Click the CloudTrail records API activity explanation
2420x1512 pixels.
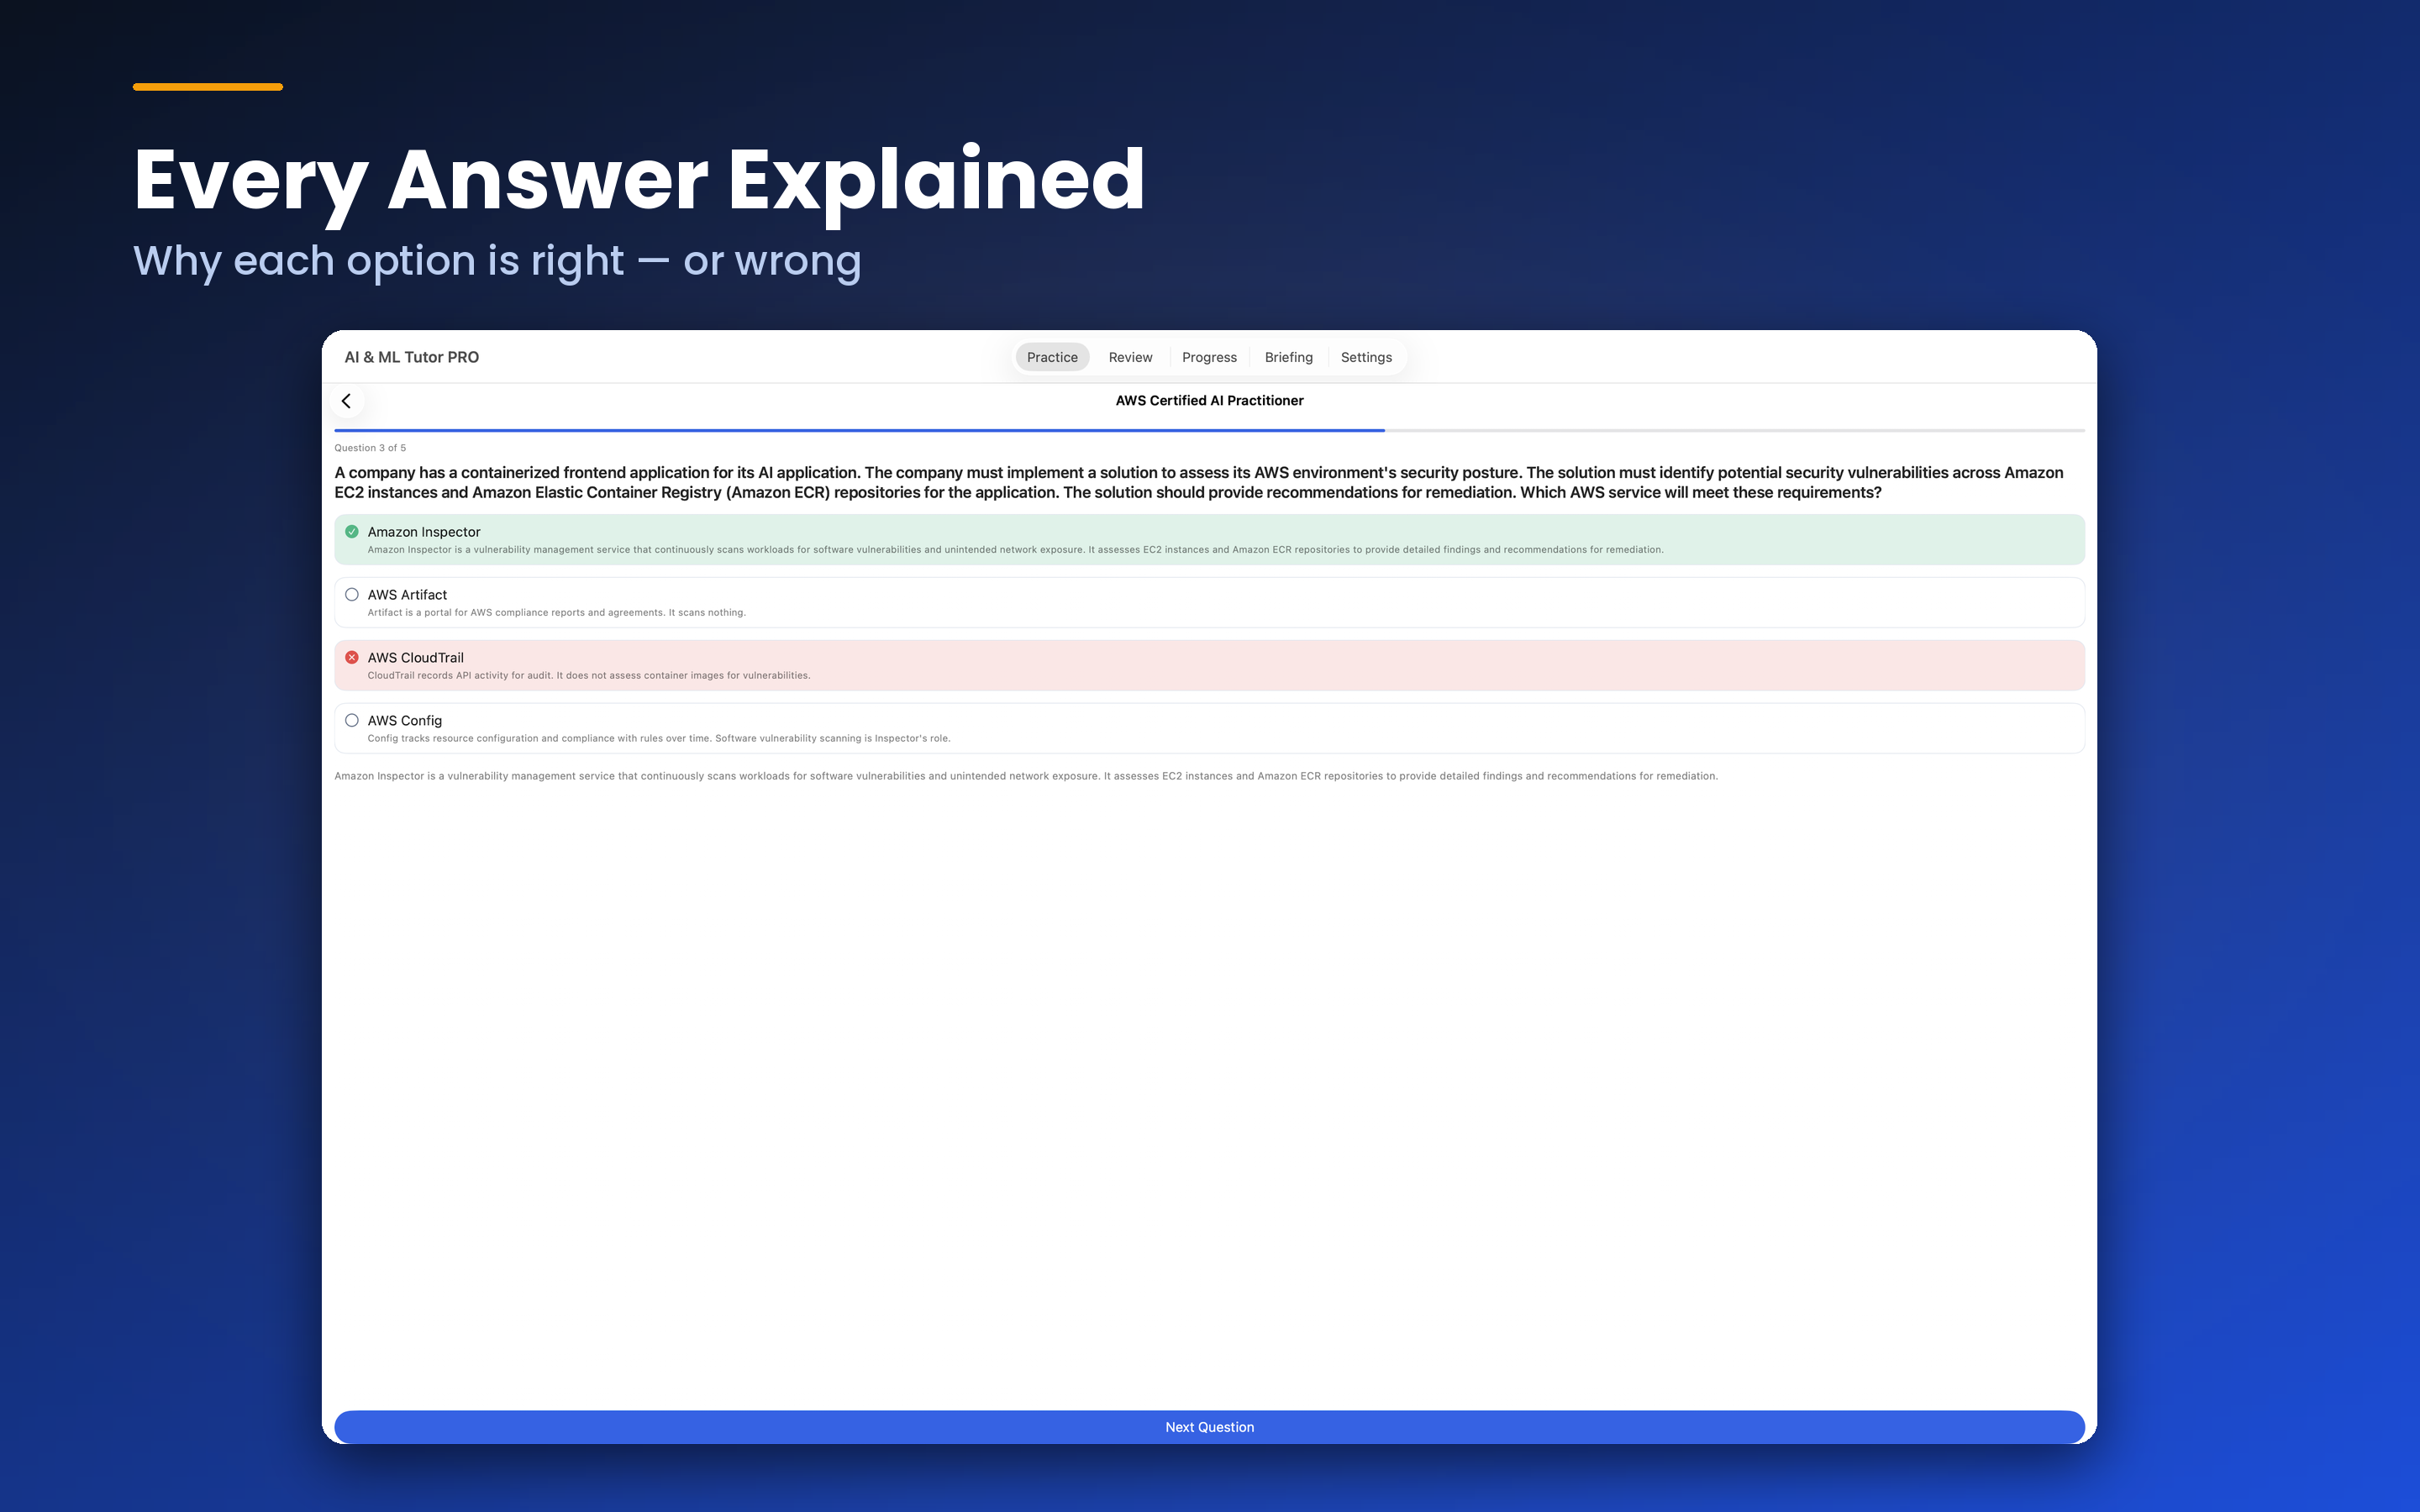(x=589, y=675)
